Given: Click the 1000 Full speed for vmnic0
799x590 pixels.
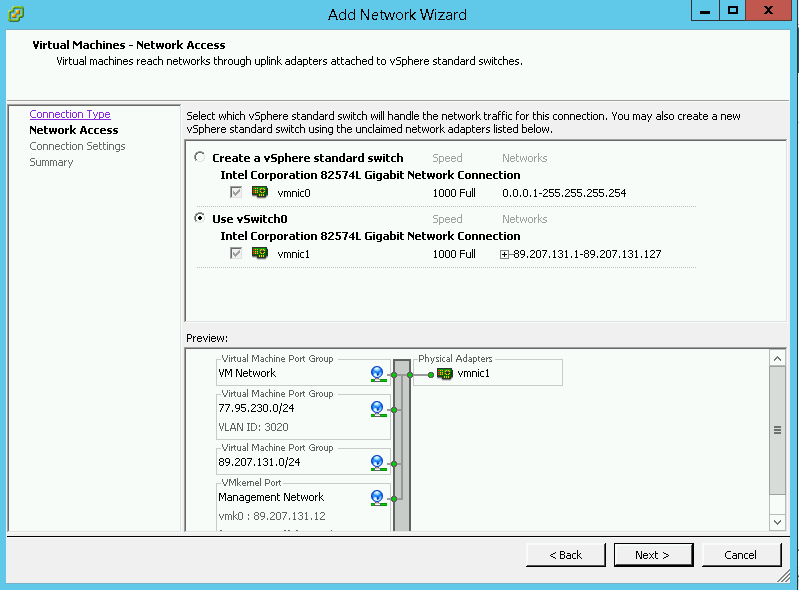Looking at the screenshot, I should [454, 193].
